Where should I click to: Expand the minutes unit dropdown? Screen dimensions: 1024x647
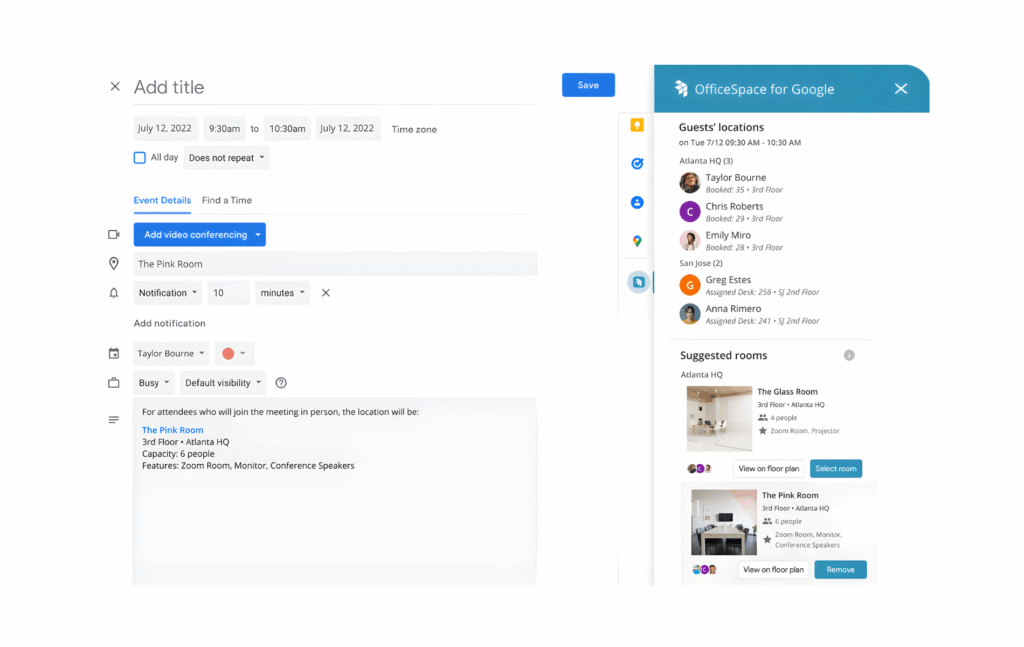point(283,292)
